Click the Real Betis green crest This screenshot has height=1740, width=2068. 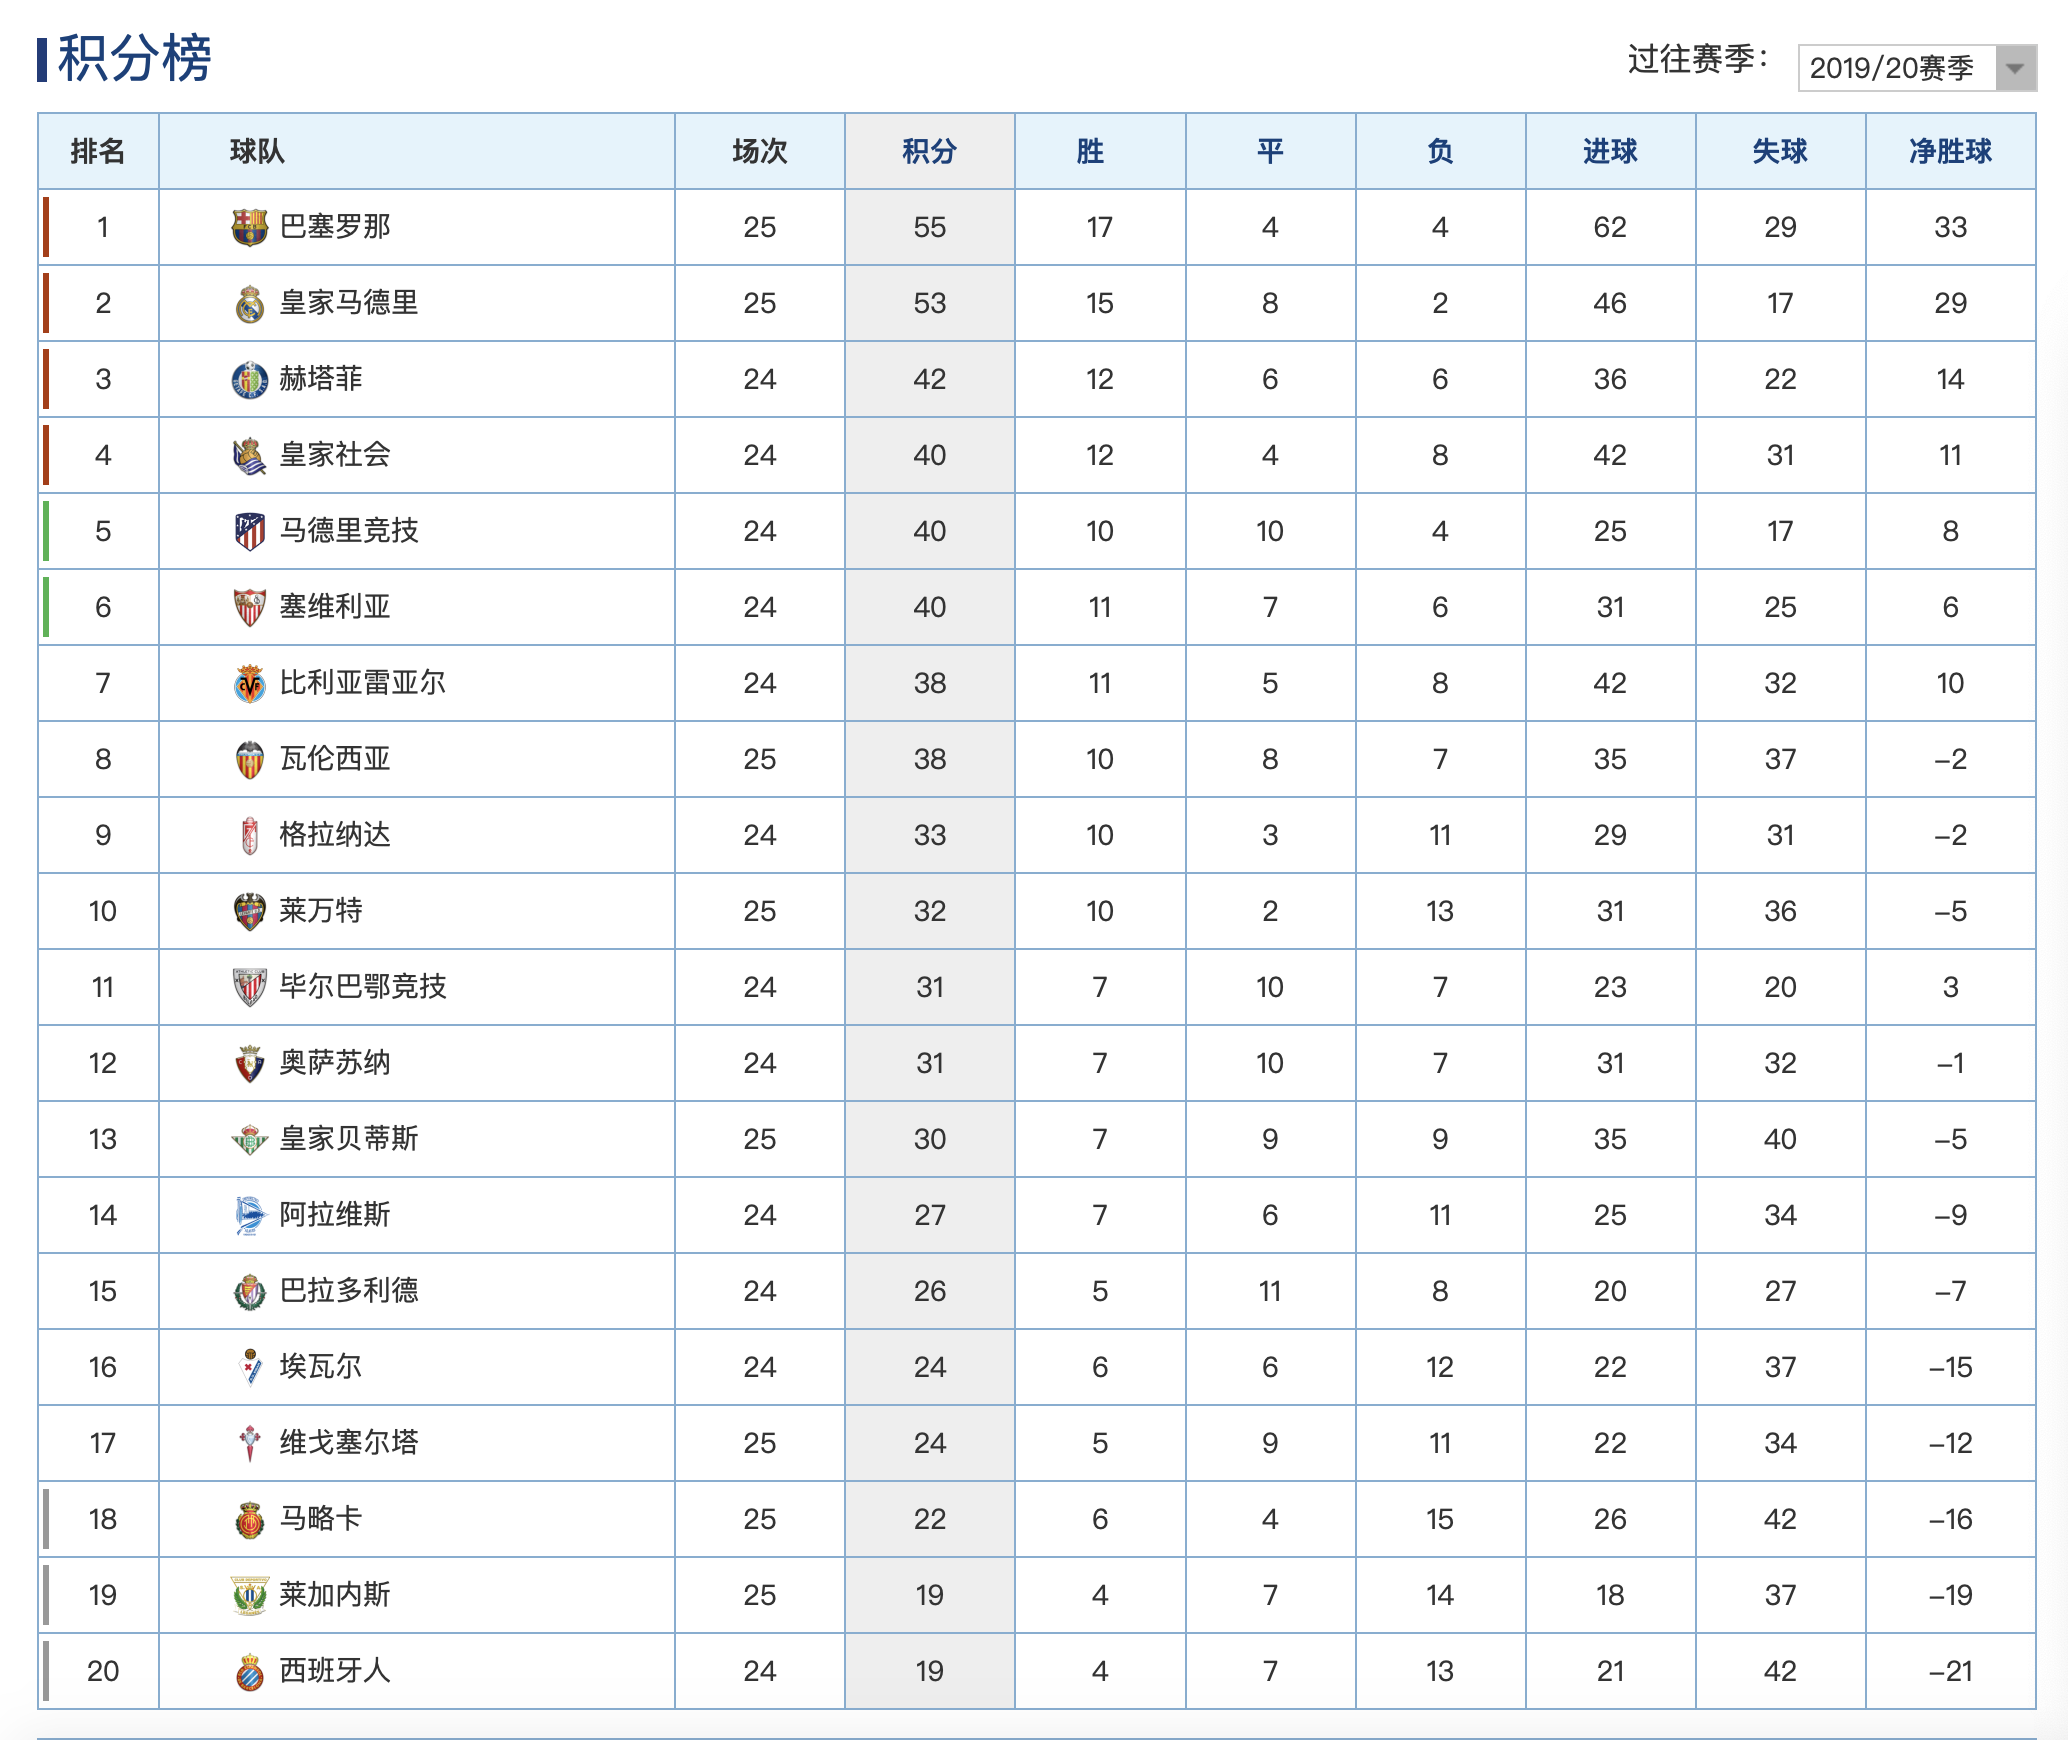coord(249,1139)
